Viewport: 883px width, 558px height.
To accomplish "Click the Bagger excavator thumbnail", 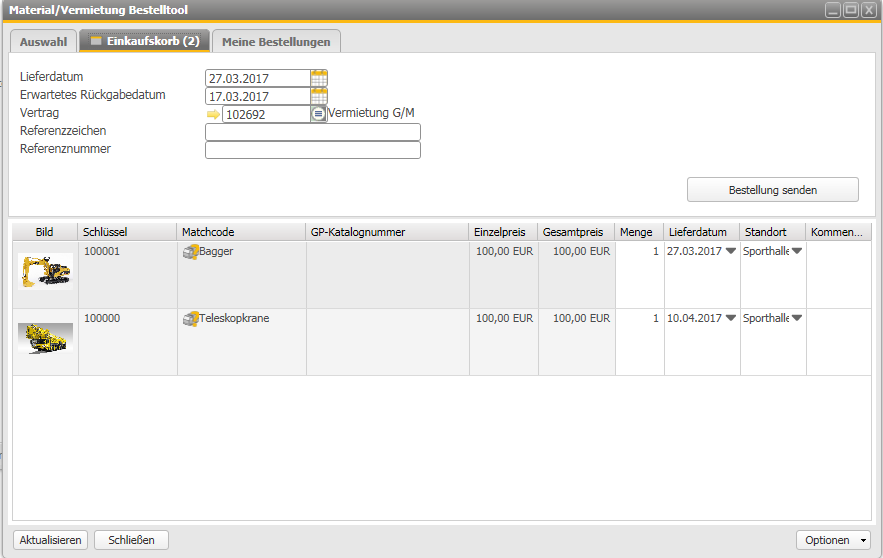I will [45, 271].
